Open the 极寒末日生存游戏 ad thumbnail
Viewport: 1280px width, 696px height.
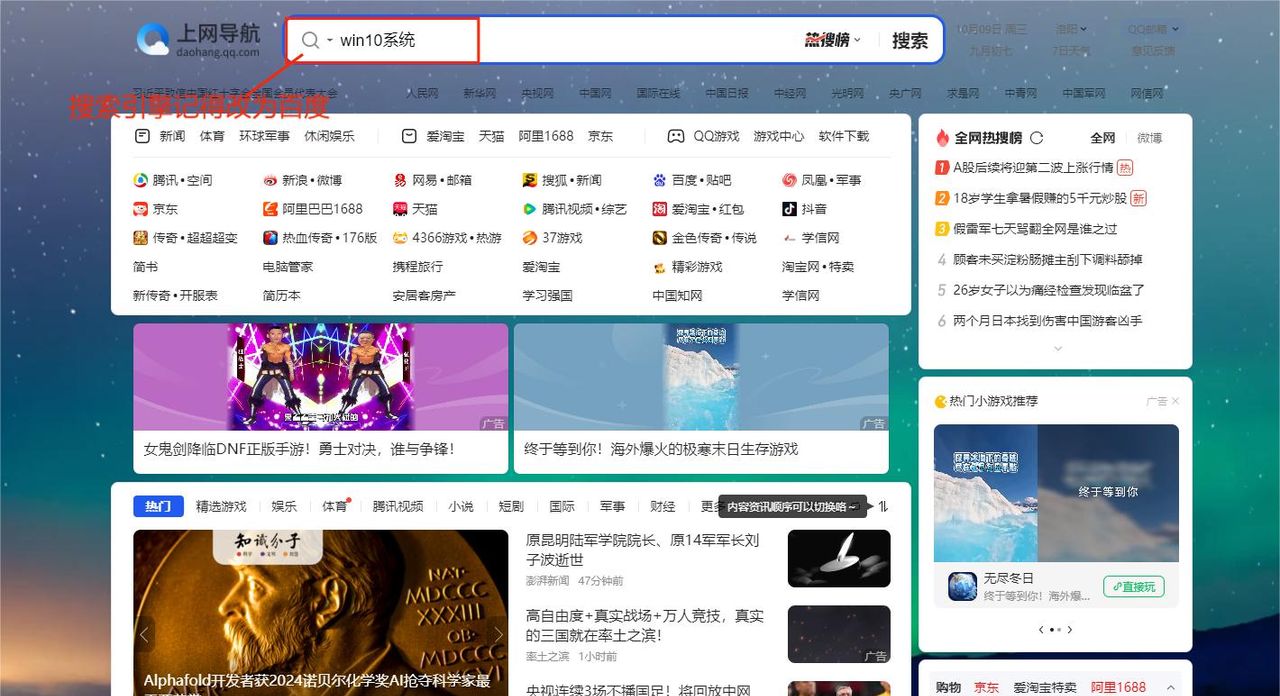coord(701,377)
